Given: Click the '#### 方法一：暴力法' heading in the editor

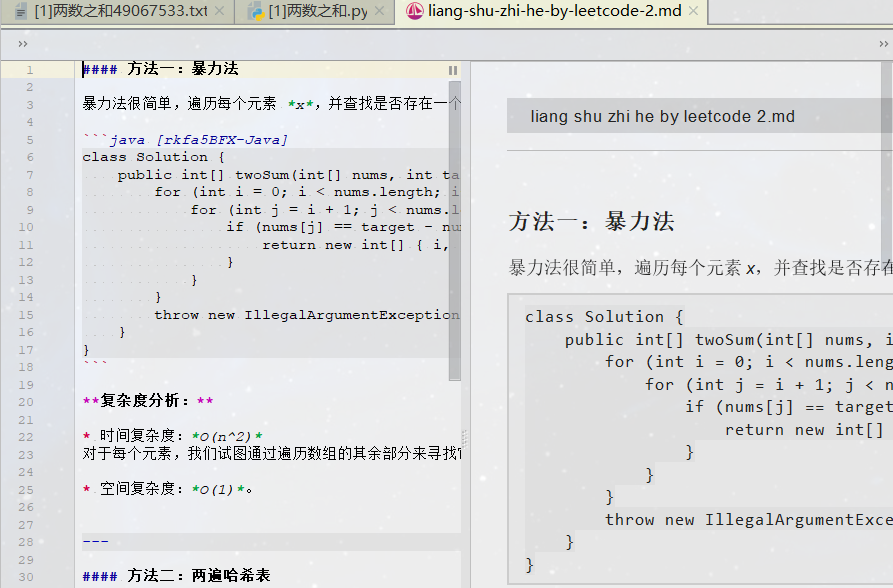Looking at the screenshot, I should (160, 69).
